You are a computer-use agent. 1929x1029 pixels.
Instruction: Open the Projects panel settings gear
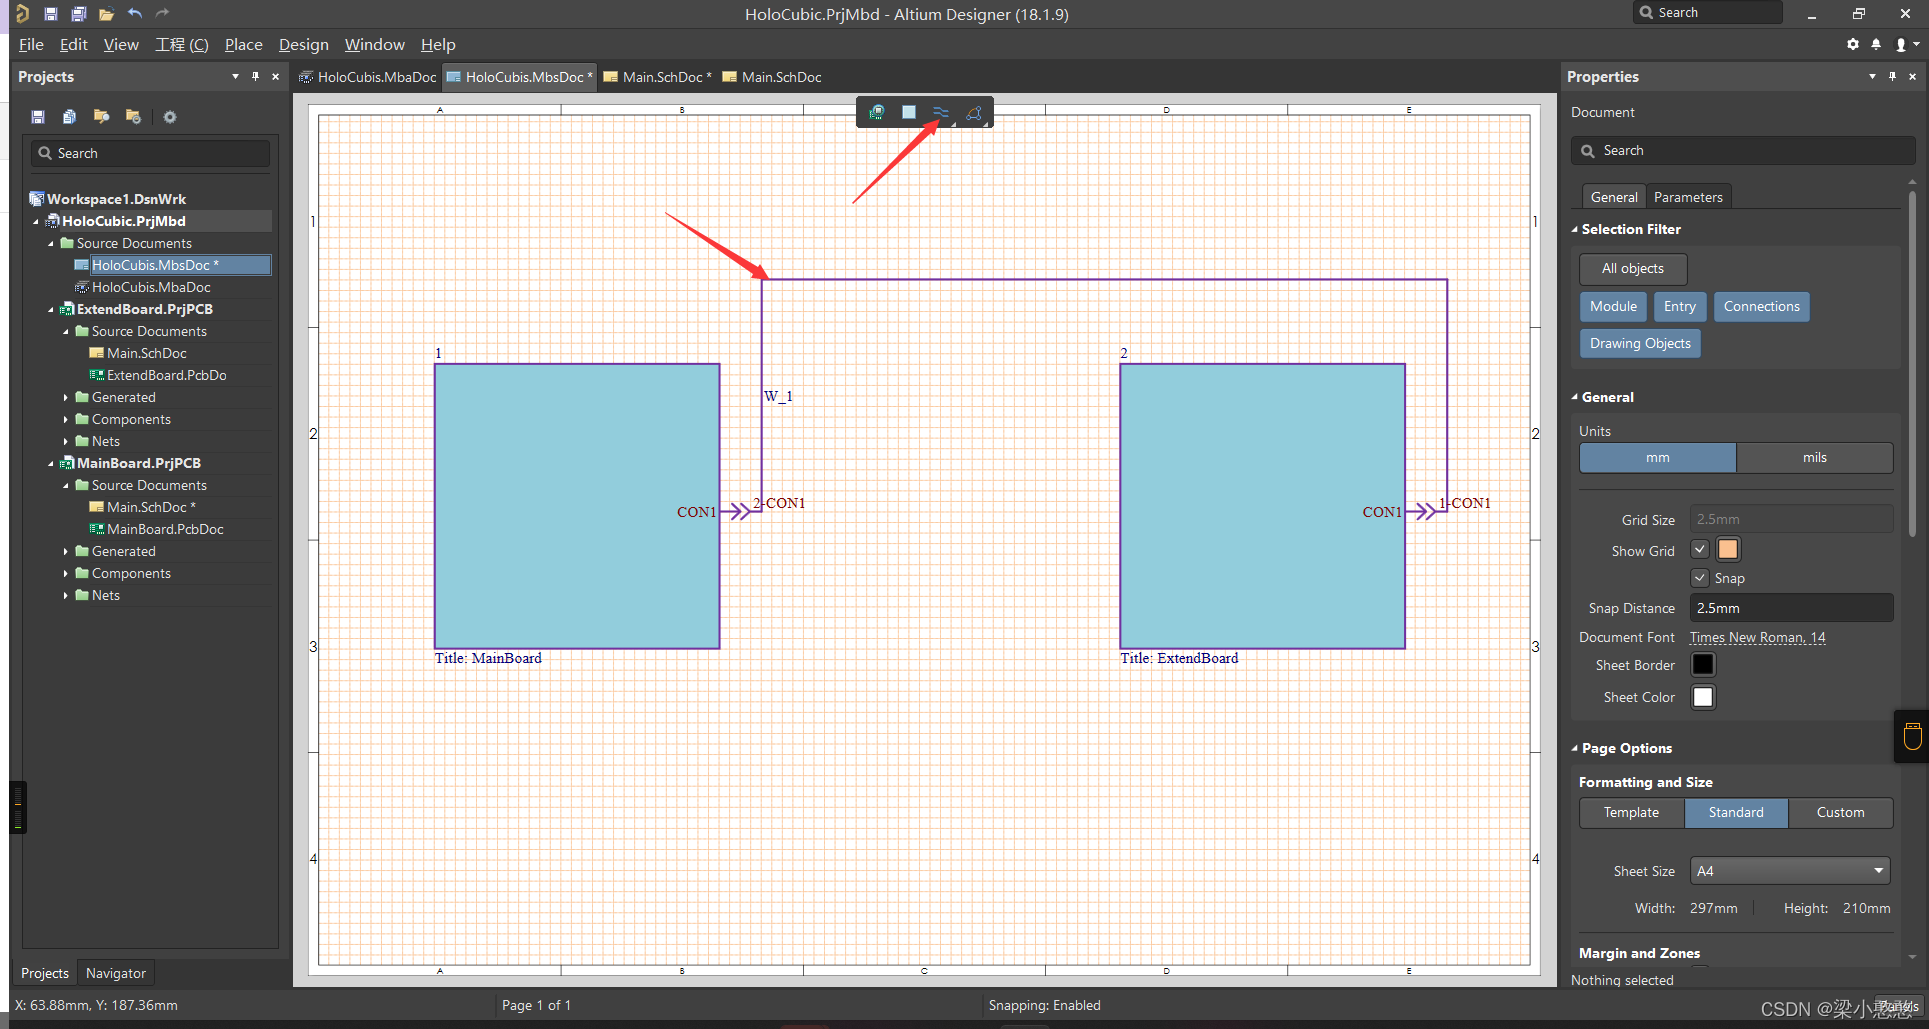[x=170, y=117]
